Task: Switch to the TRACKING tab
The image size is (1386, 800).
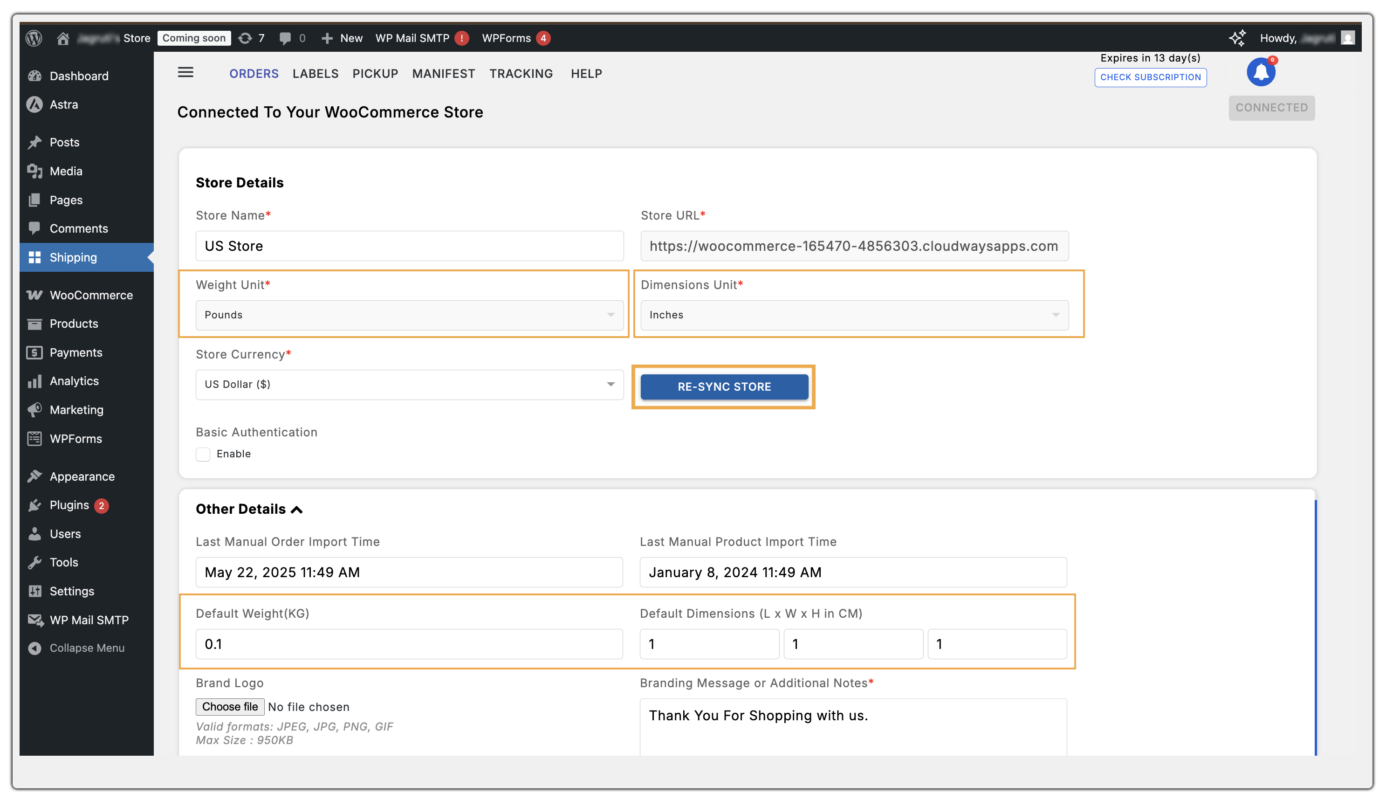Action: pos(521,73)
